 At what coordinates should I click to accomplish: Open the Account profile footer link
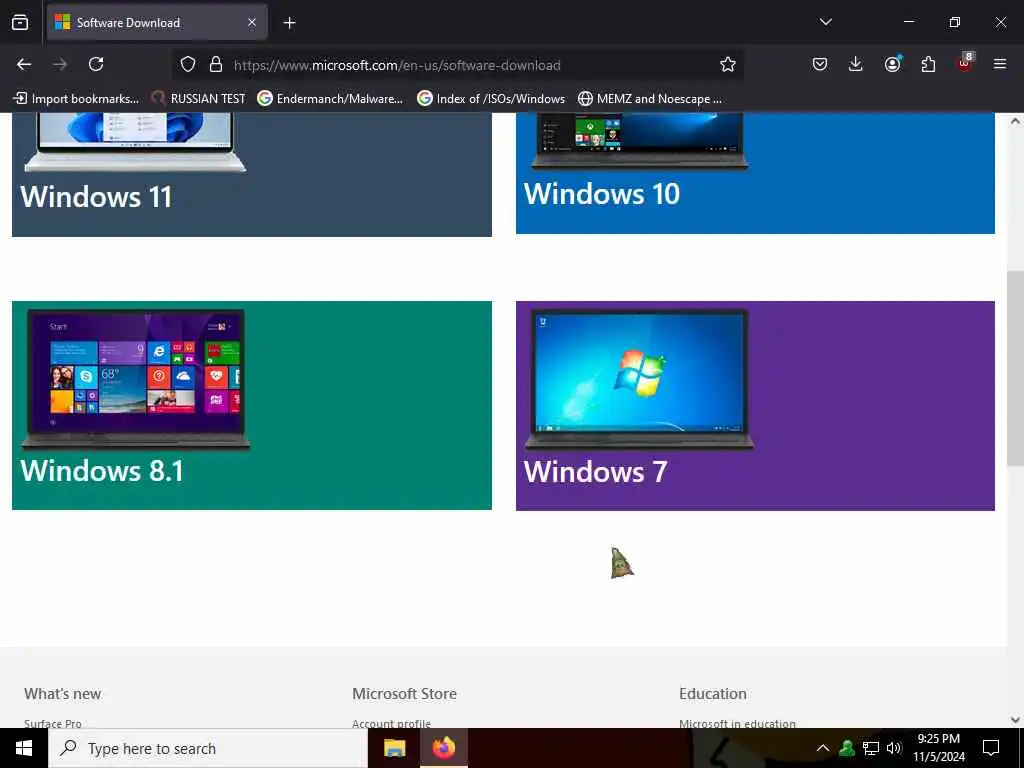pos(391,723)
